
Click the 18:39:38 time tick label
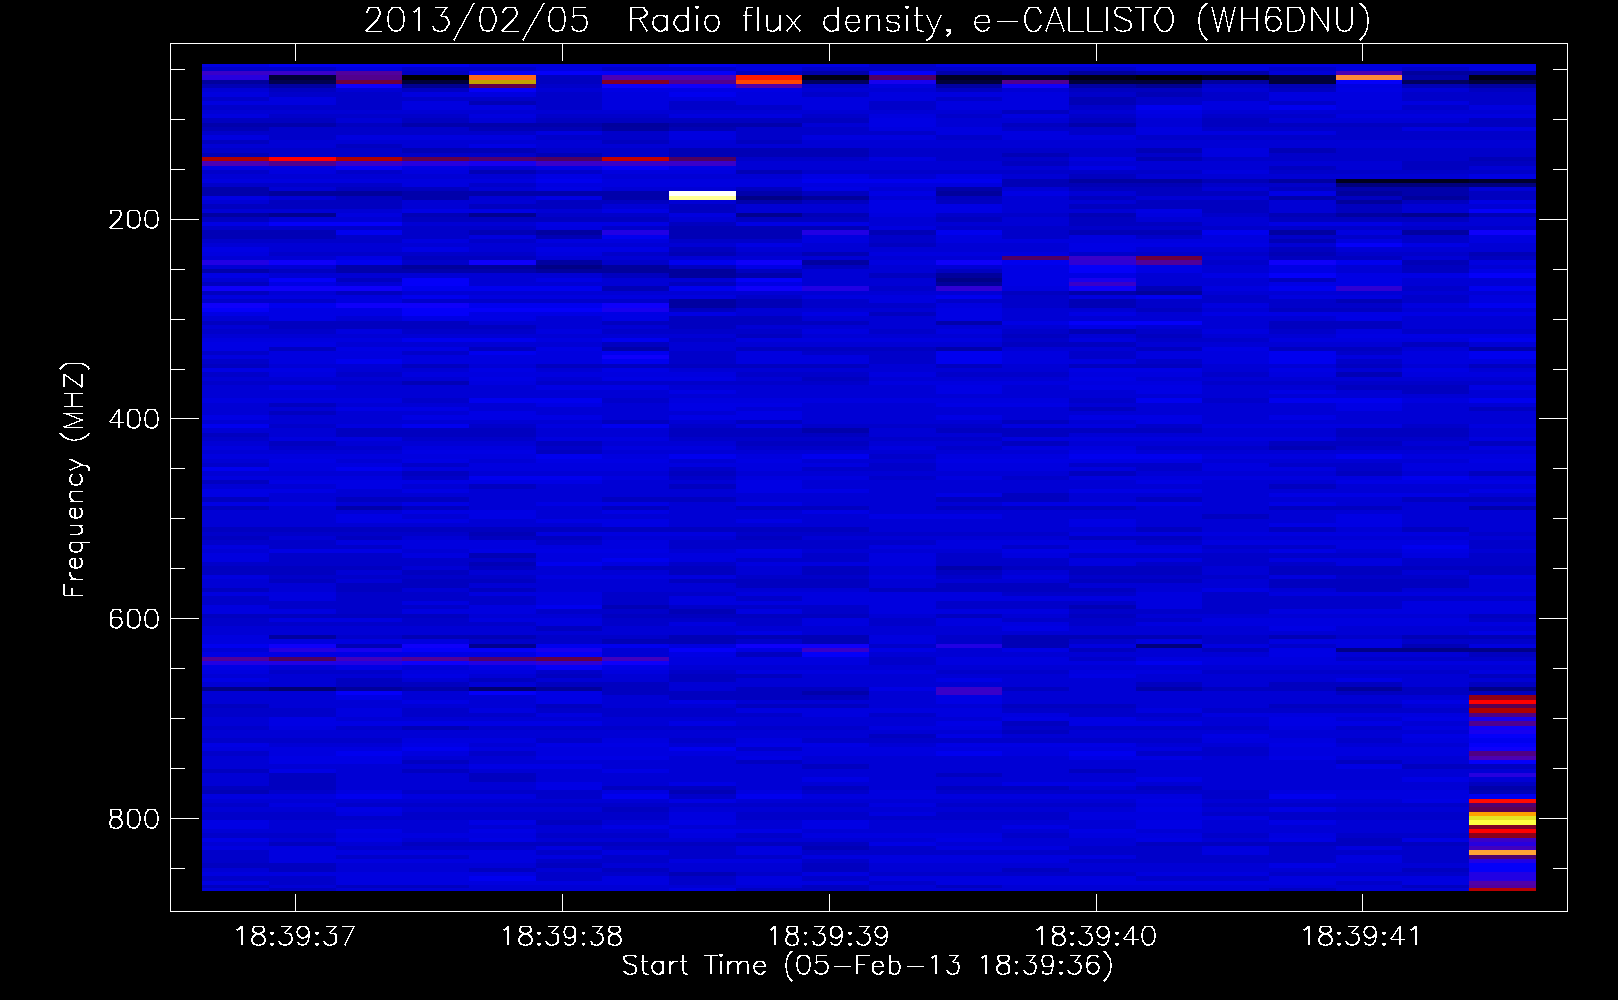pos(562,937)
